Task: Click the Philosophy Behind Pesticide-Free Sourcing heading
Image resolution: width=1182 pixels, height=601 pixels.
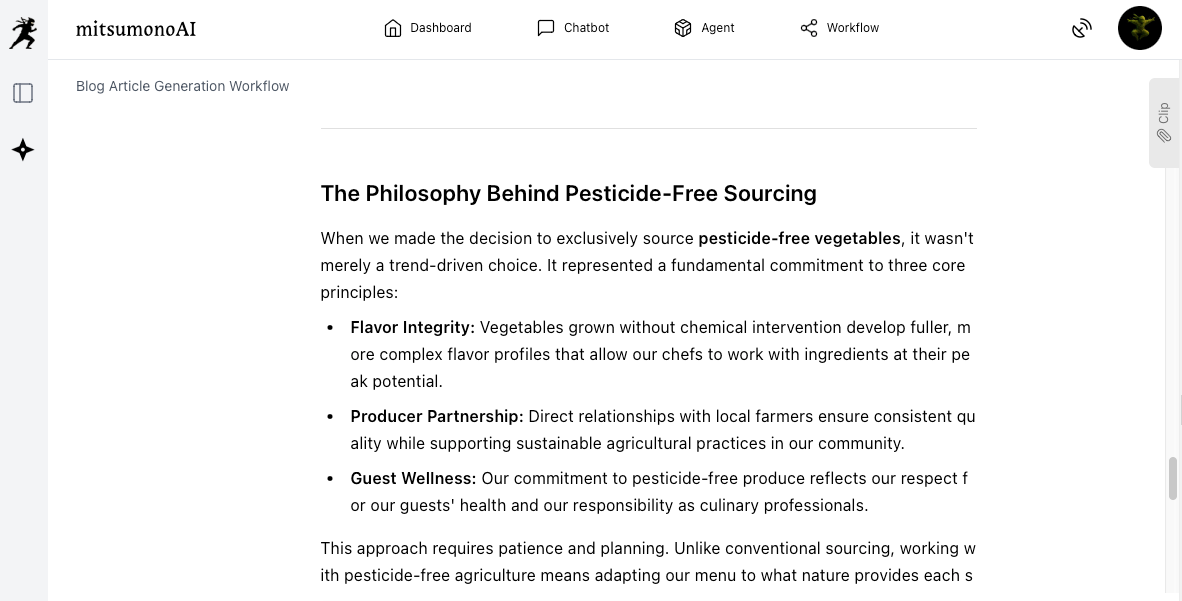Action: (x=568, y=193)
